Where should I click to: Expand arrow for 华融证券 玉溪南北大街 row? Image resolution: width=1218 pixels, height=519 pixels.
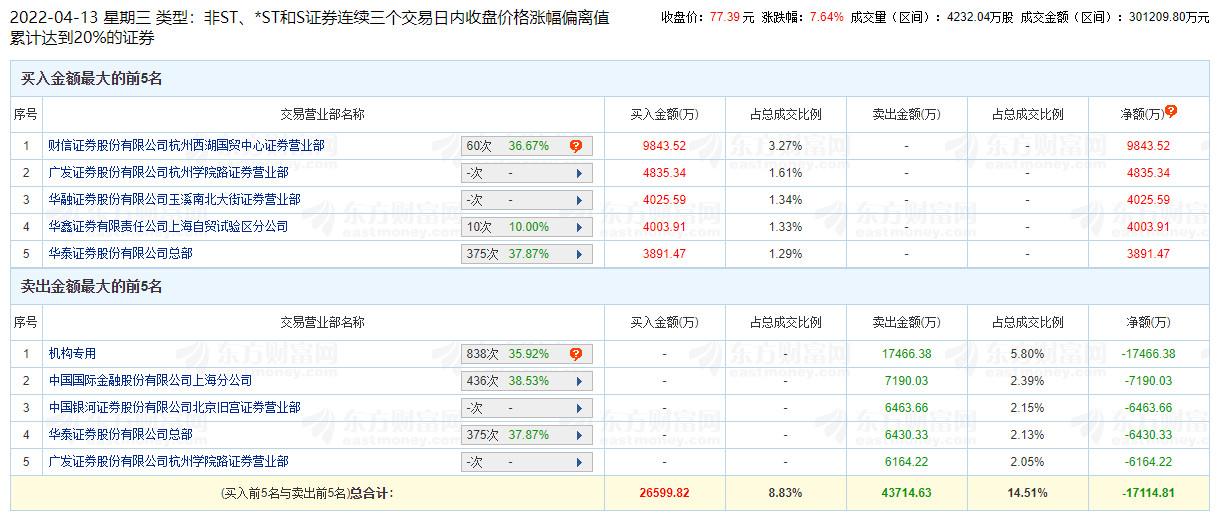click(x=579, y=200)
